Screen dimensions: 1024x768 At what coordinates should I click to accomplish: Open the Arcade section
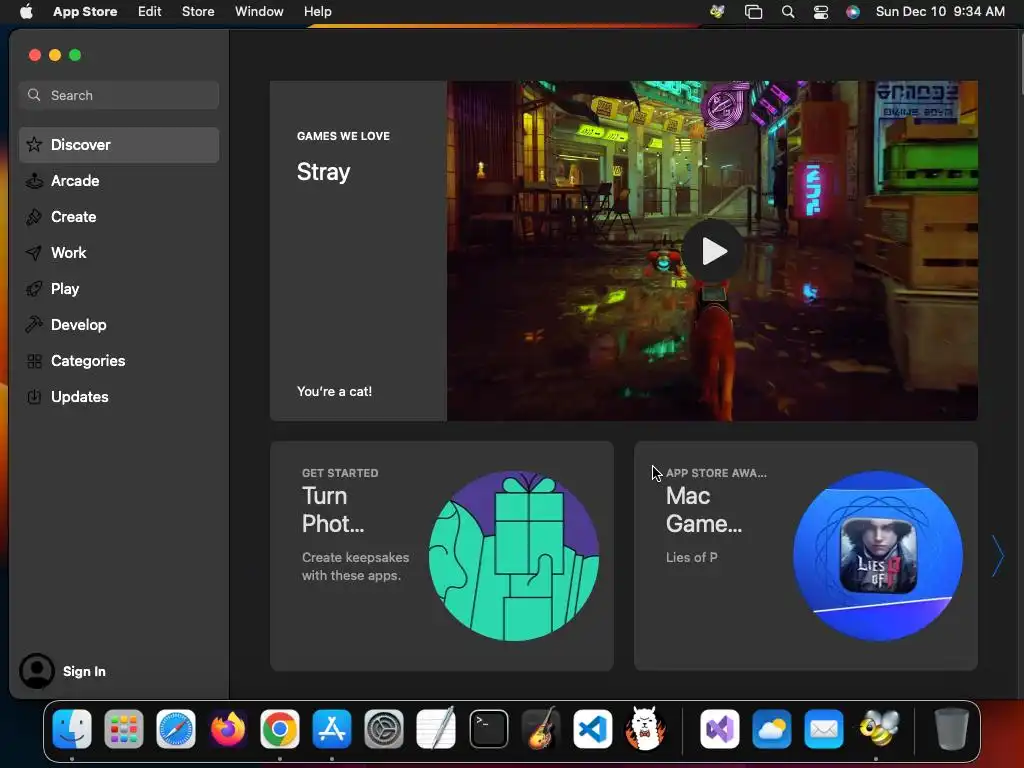tap(119, 181)
